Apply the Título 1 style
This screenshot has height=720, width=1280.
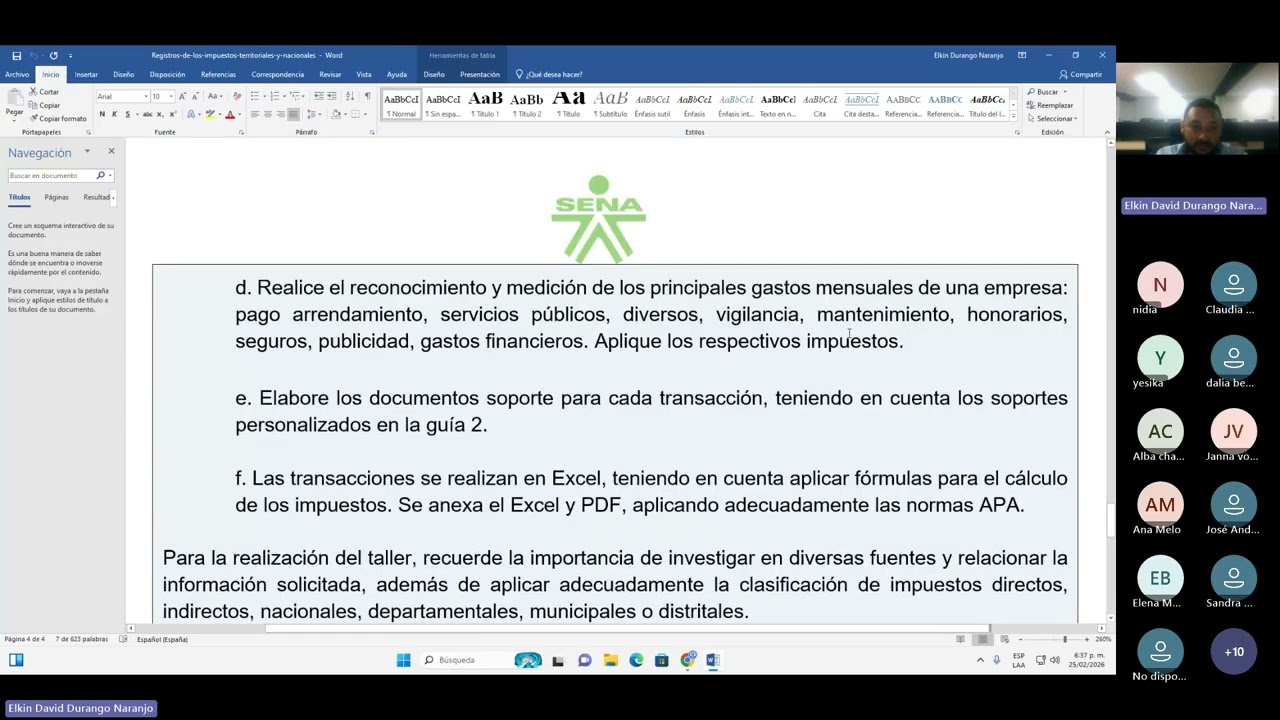[x=485, y=104]
